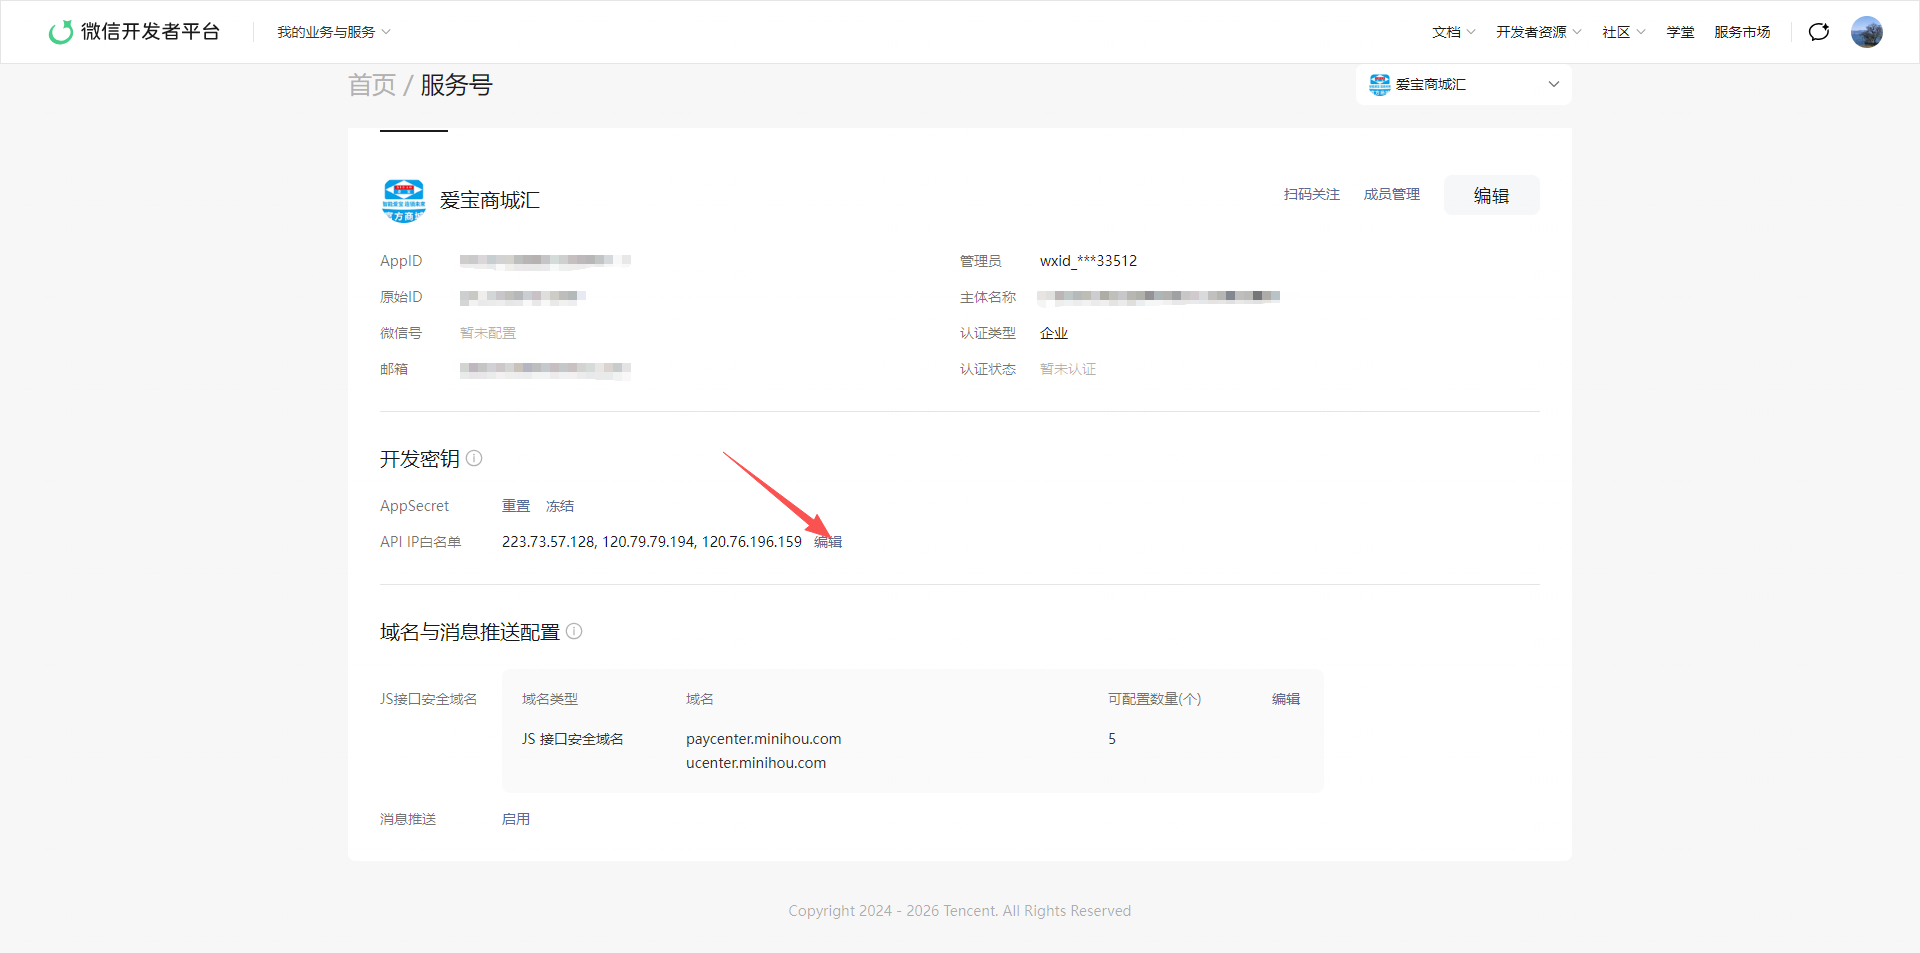Screen dimensions: 1920x953
Task: Open the 社区 dropdown menu
Action: [1623, 32]
